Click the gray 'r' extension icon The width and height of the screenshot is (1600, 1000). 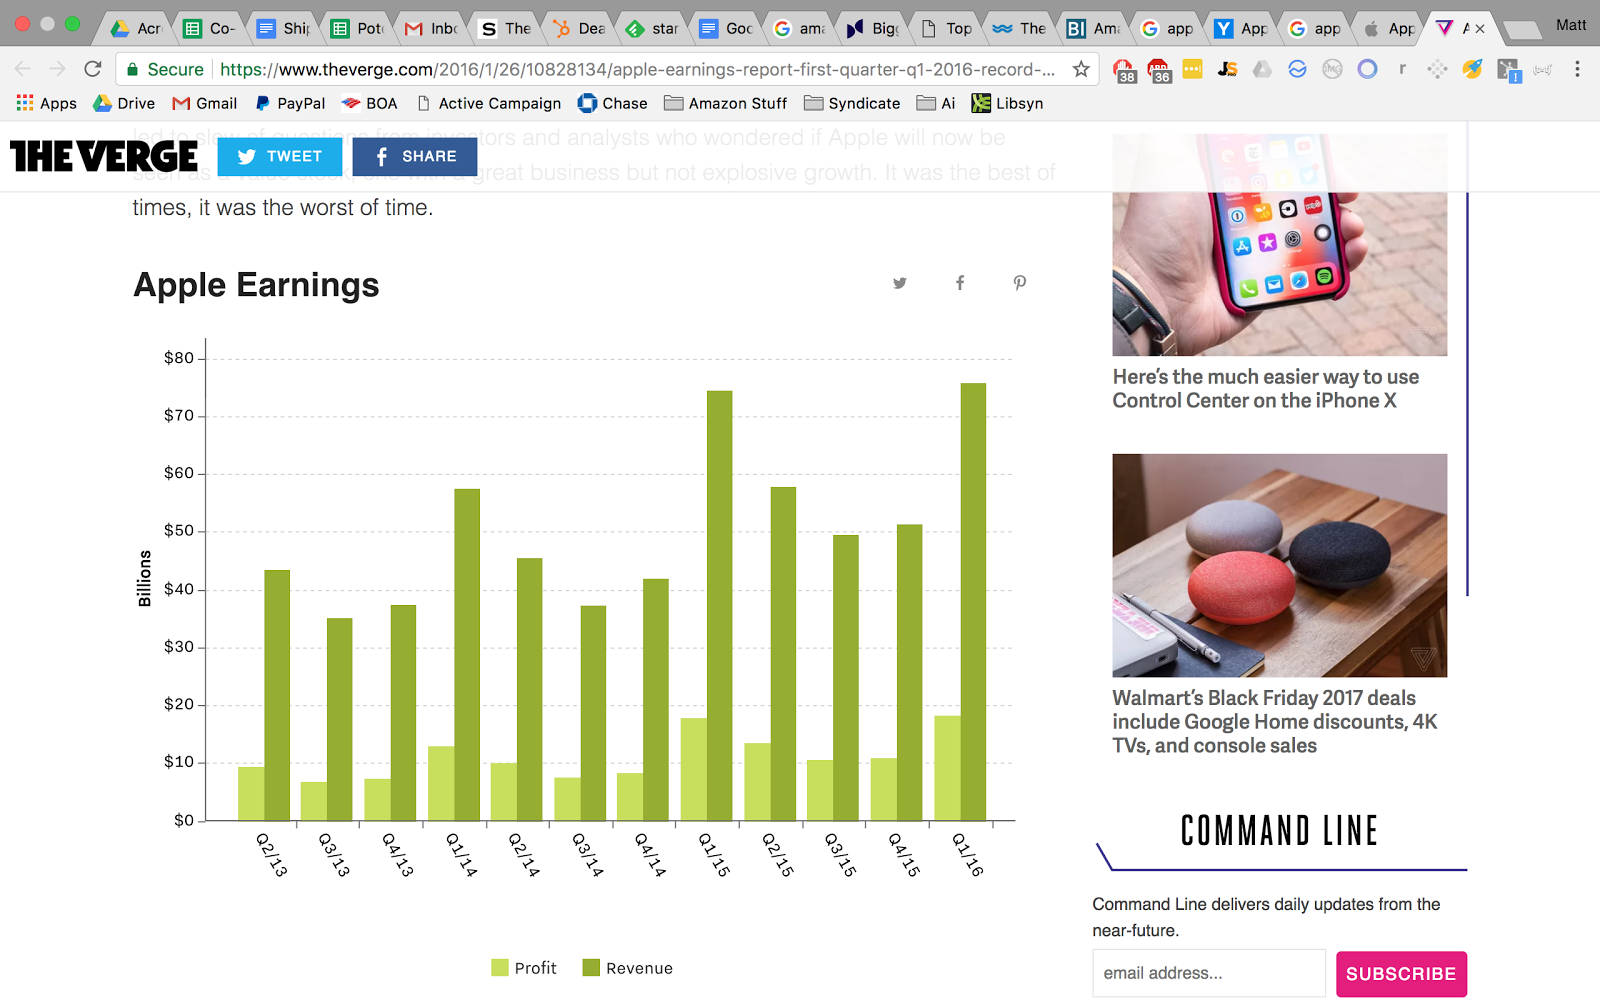(1402, 69)
